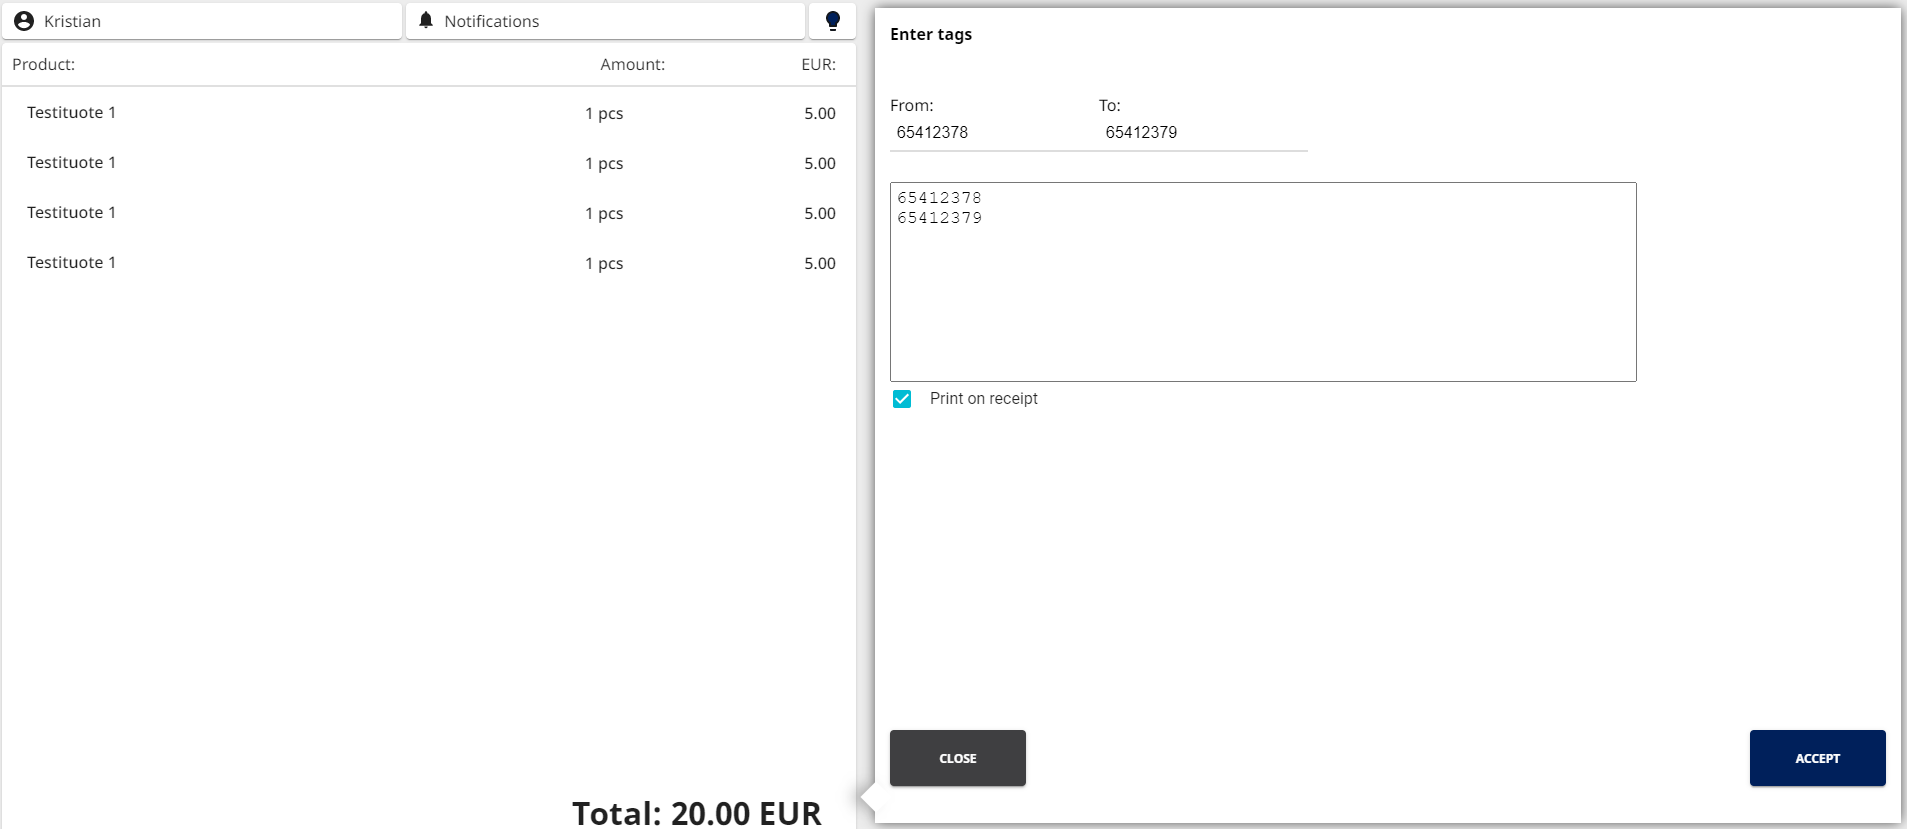The height and width of the screenshot is (829, 1907).
Task: Select the fourth Testituote 1 row
Action: pyautogui.click(x=428, y=263)
